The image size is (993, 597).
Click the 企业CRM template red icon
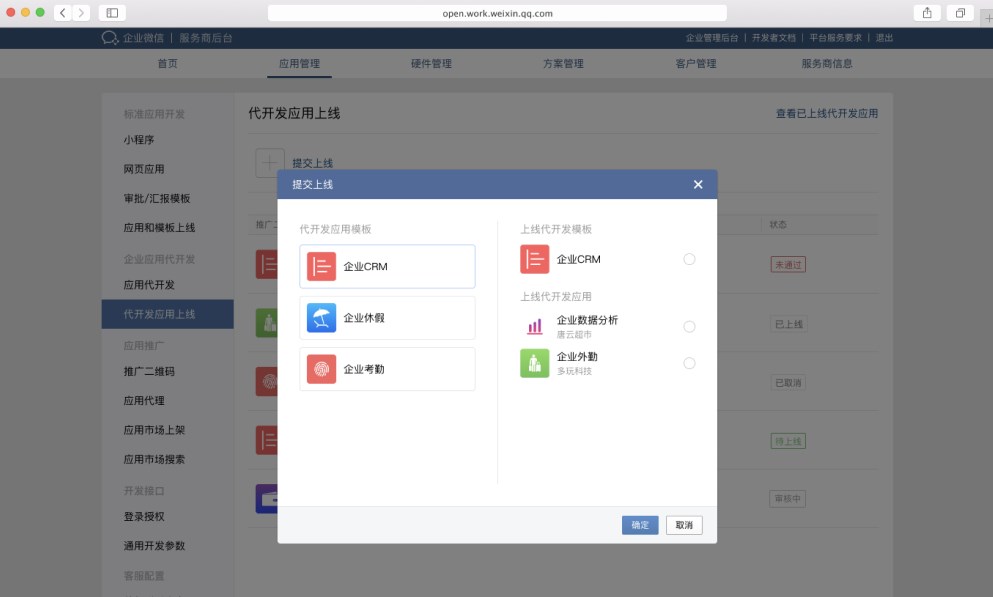322,267
